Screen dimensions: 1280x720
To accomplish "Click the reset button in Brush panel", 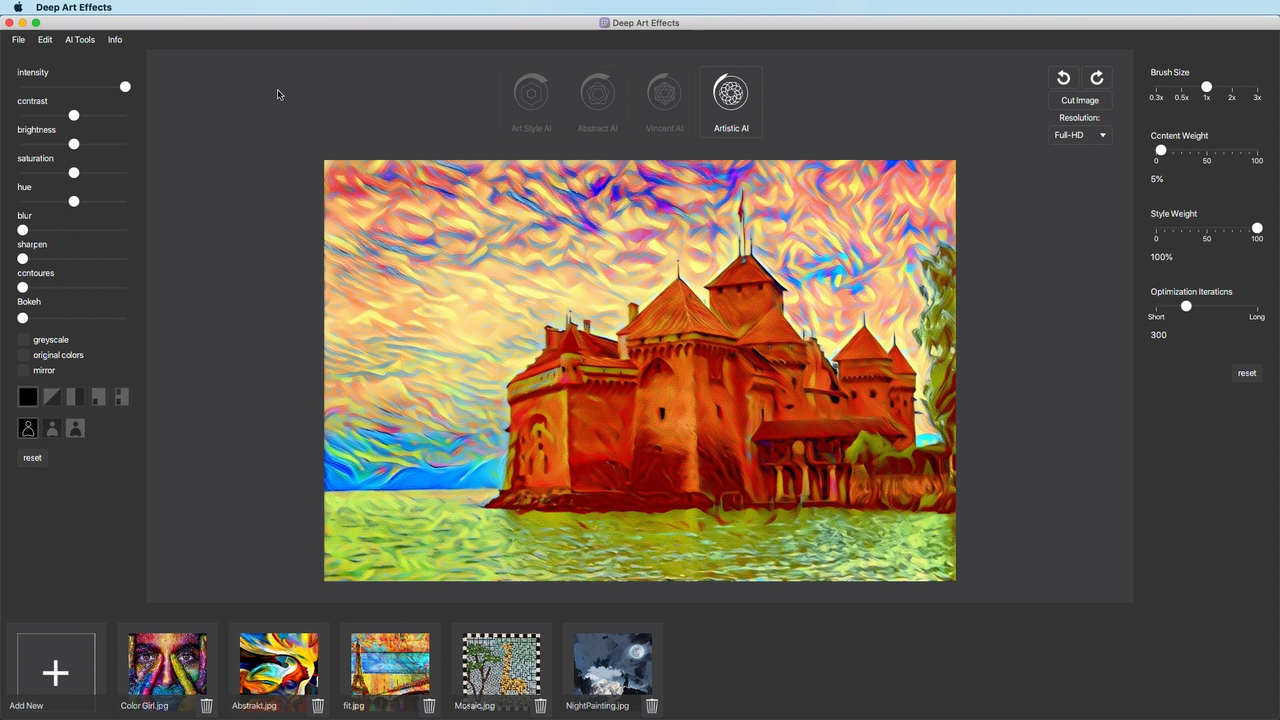I will (1246, 372).
